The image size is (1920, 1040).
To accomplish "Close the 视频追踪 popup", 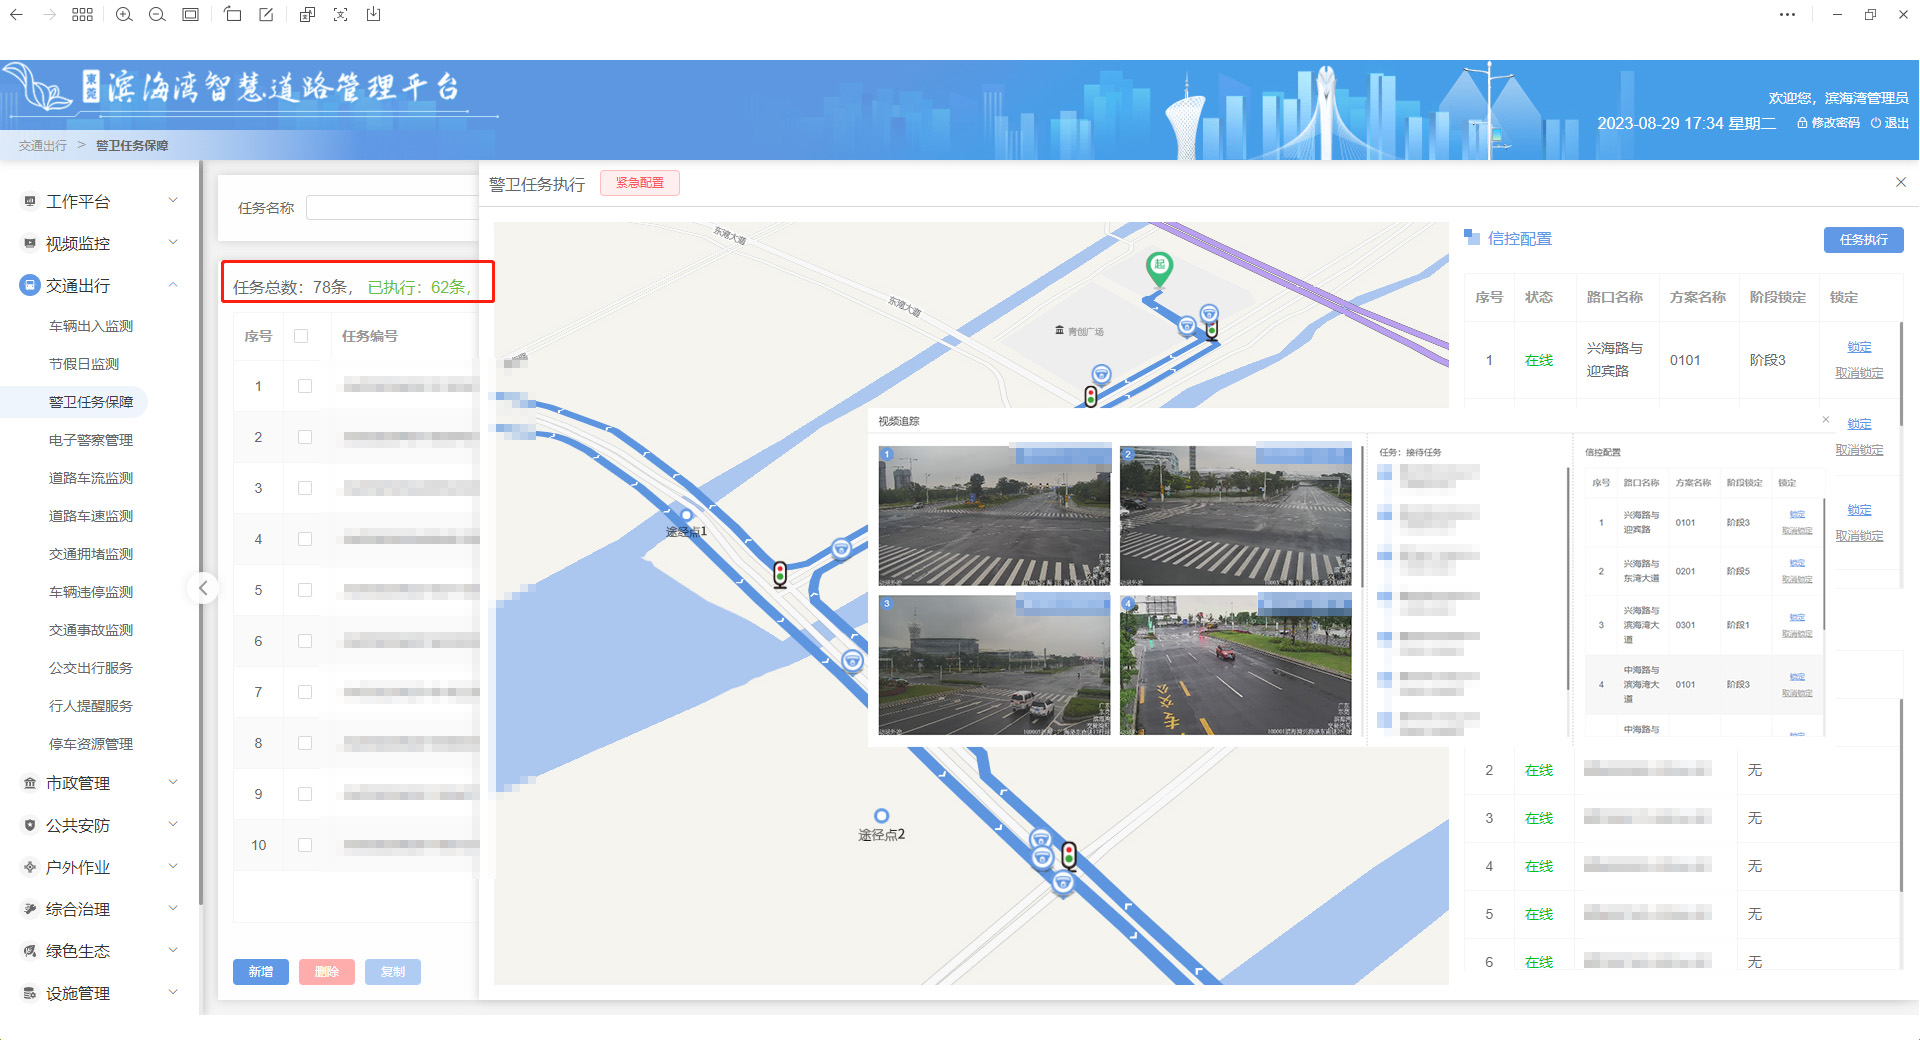I will [x=1826, y=420].
